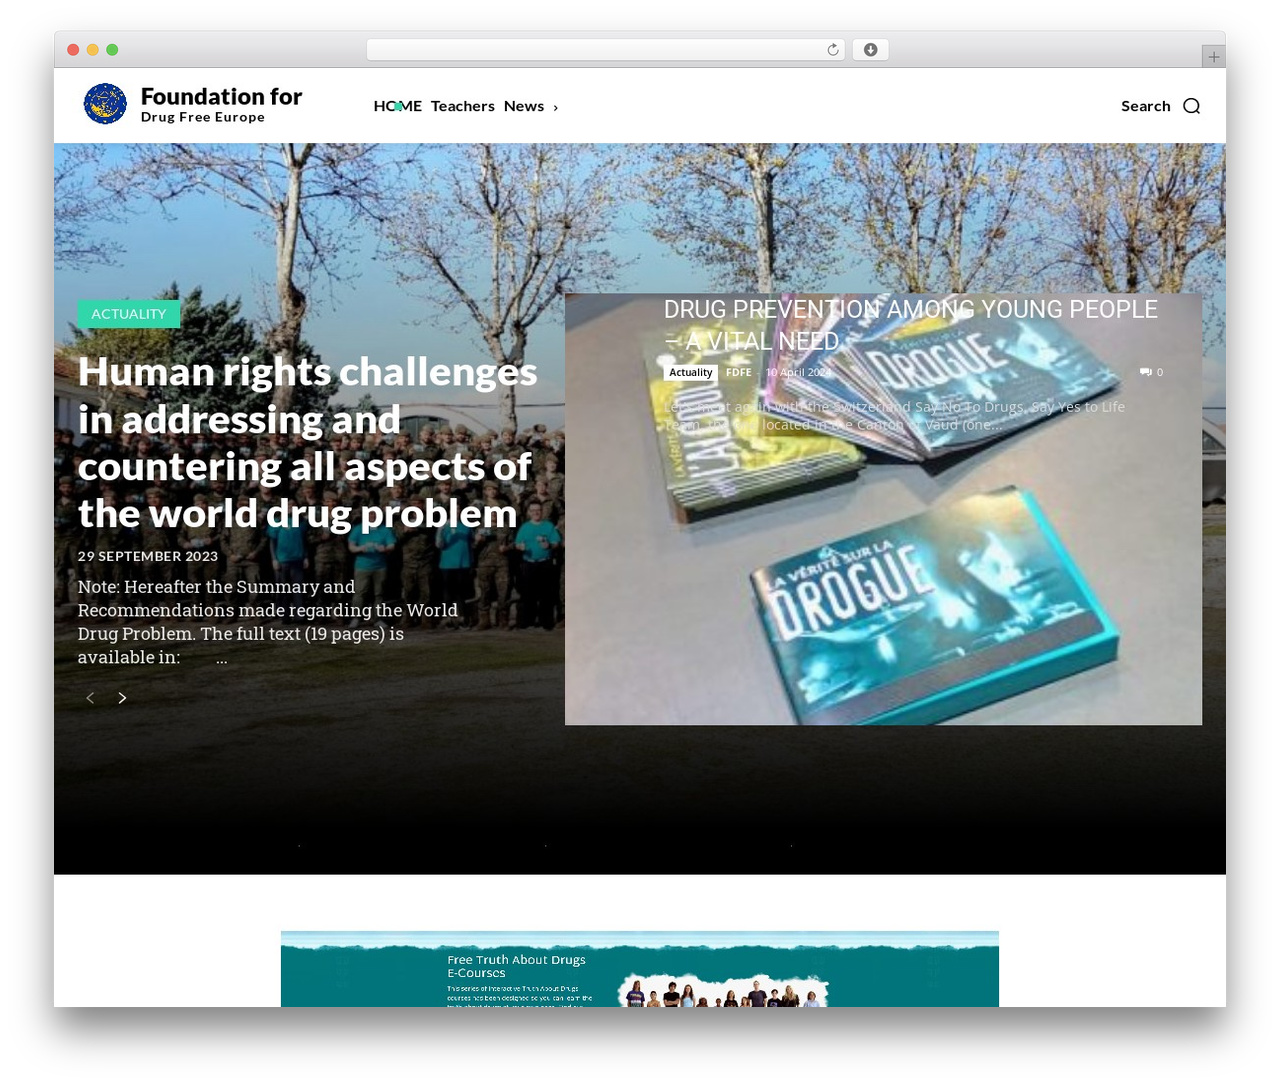Viewport: 1280px width, 1084px height.
Task: Click the 29 SEPTEMBER 2023 date
Action: pos(148,556)
